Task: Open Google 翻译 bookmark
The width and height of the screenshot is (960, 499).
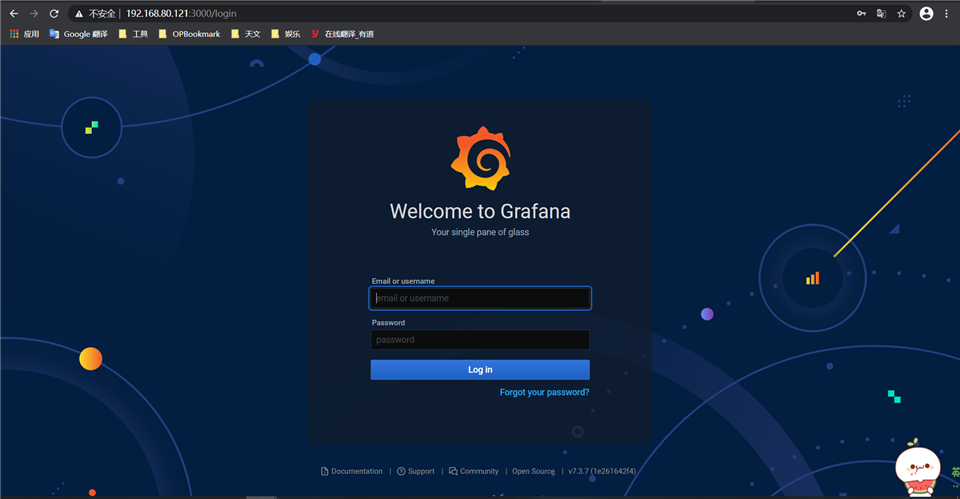Action: point(78,34)
